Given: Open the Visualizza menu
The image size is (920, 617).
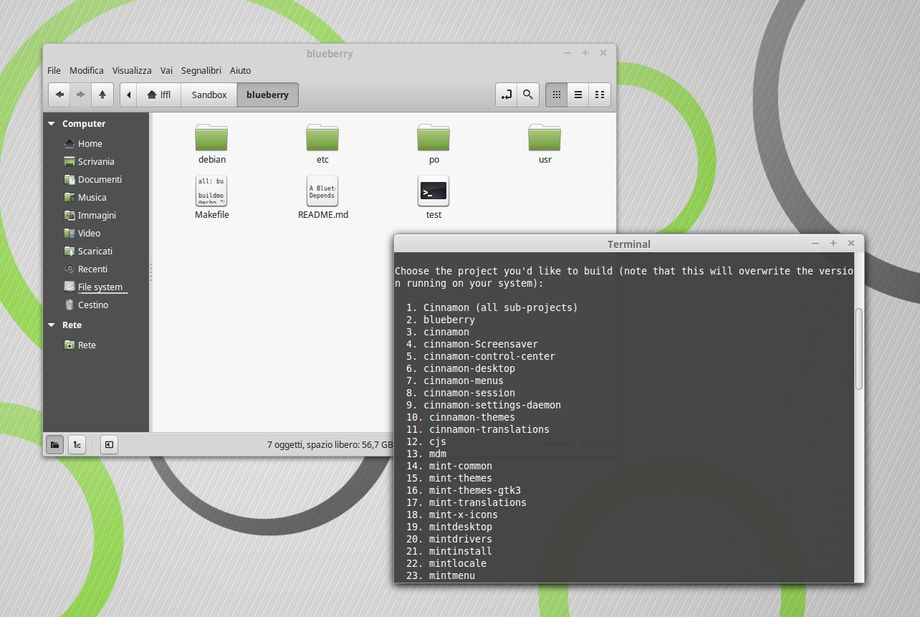Looking at the screenshot, I should pos(132,71).
